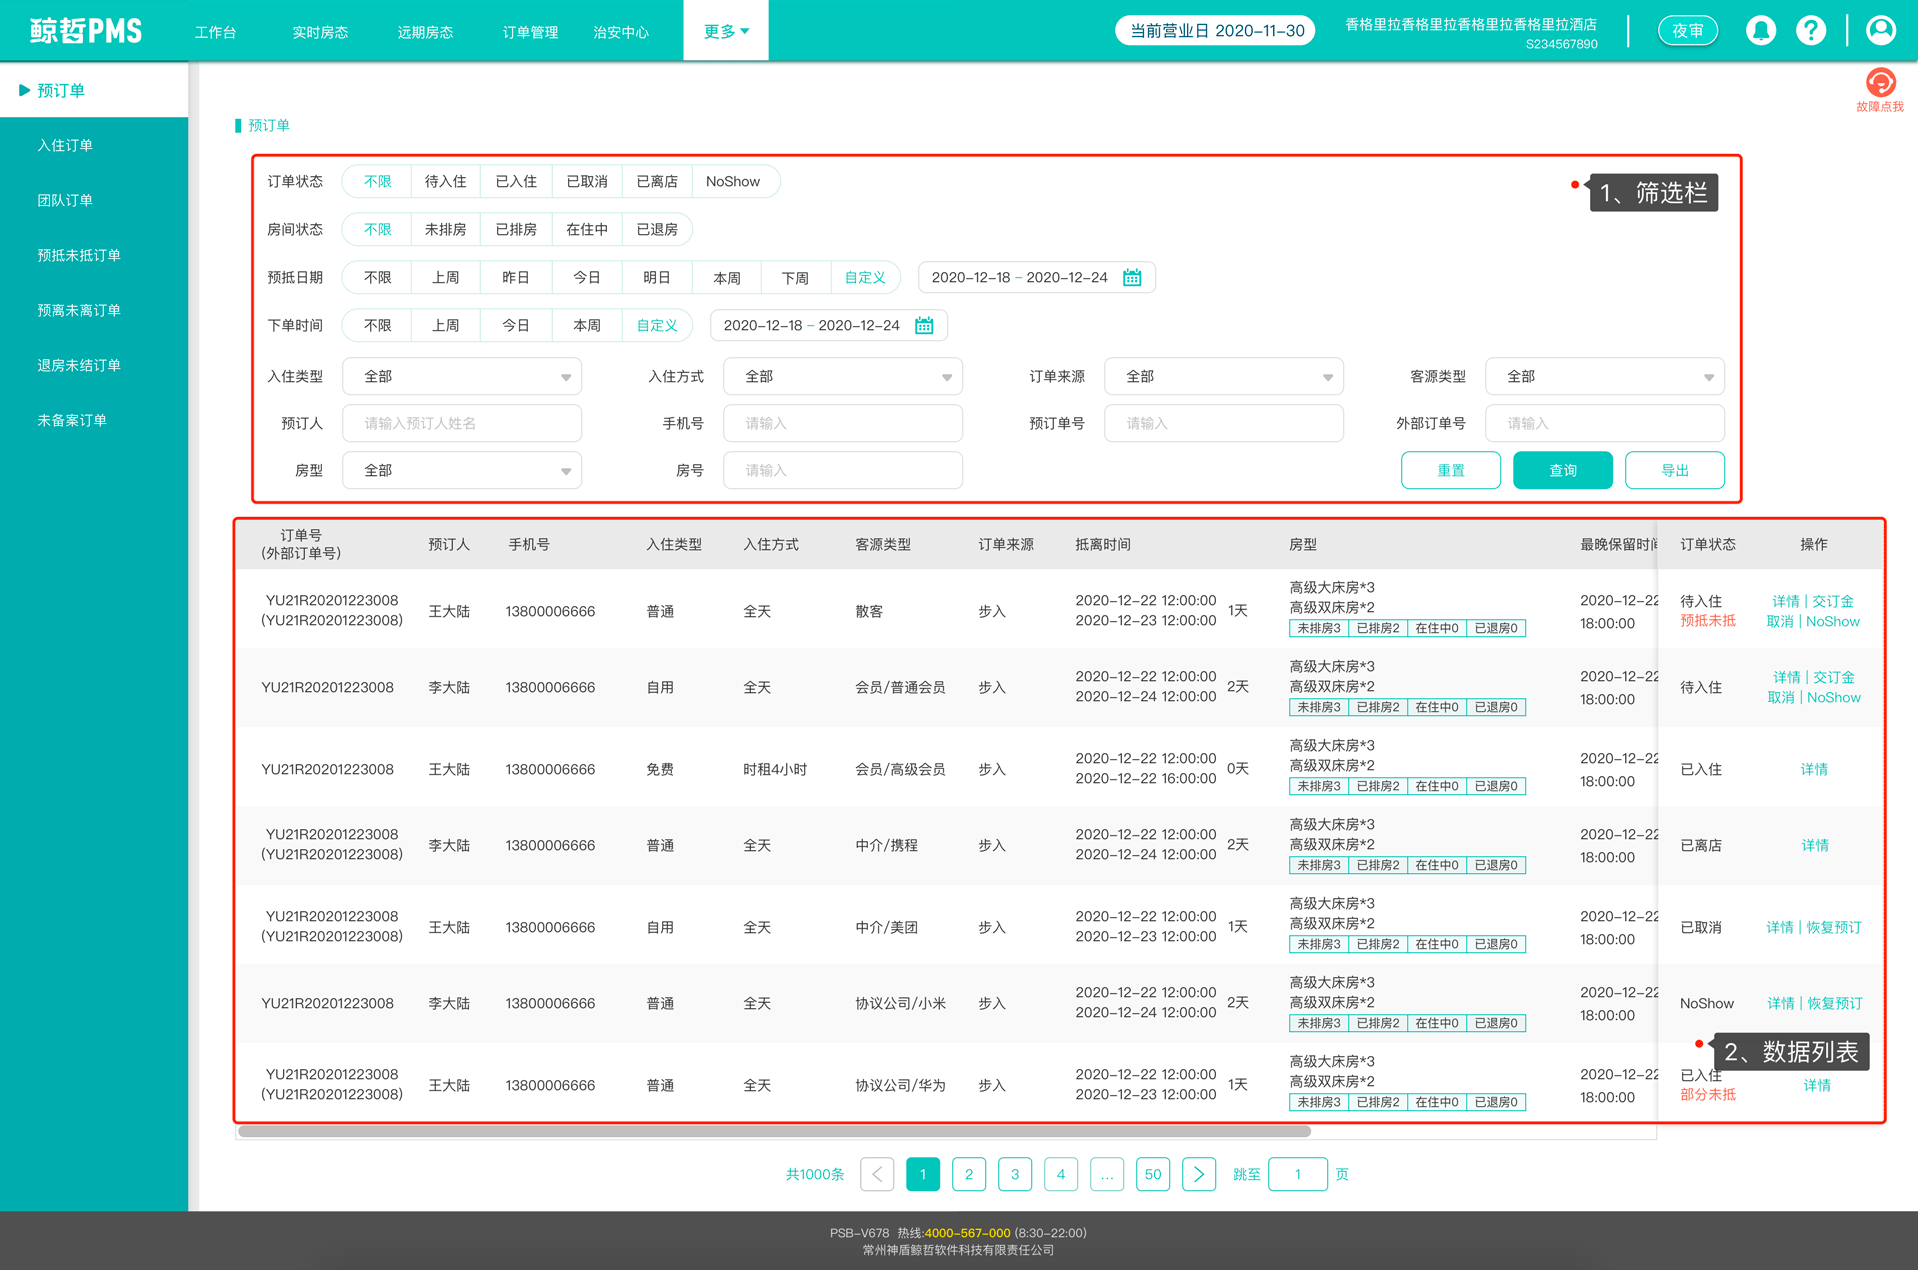This screenshot has height=1270, width=1918.
Task: Select 订单状态 filter NoShow
Action: [733, 181]
